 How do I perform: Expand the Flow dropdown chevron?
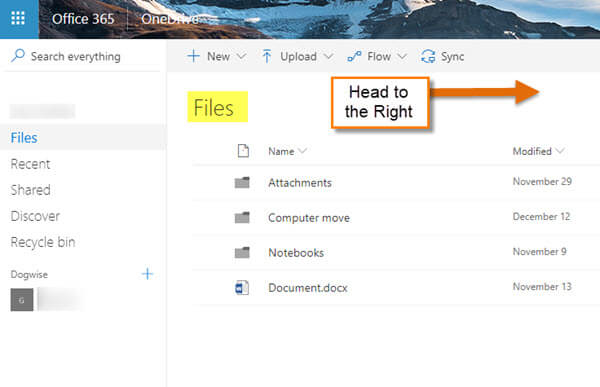(x=401, y=56)
